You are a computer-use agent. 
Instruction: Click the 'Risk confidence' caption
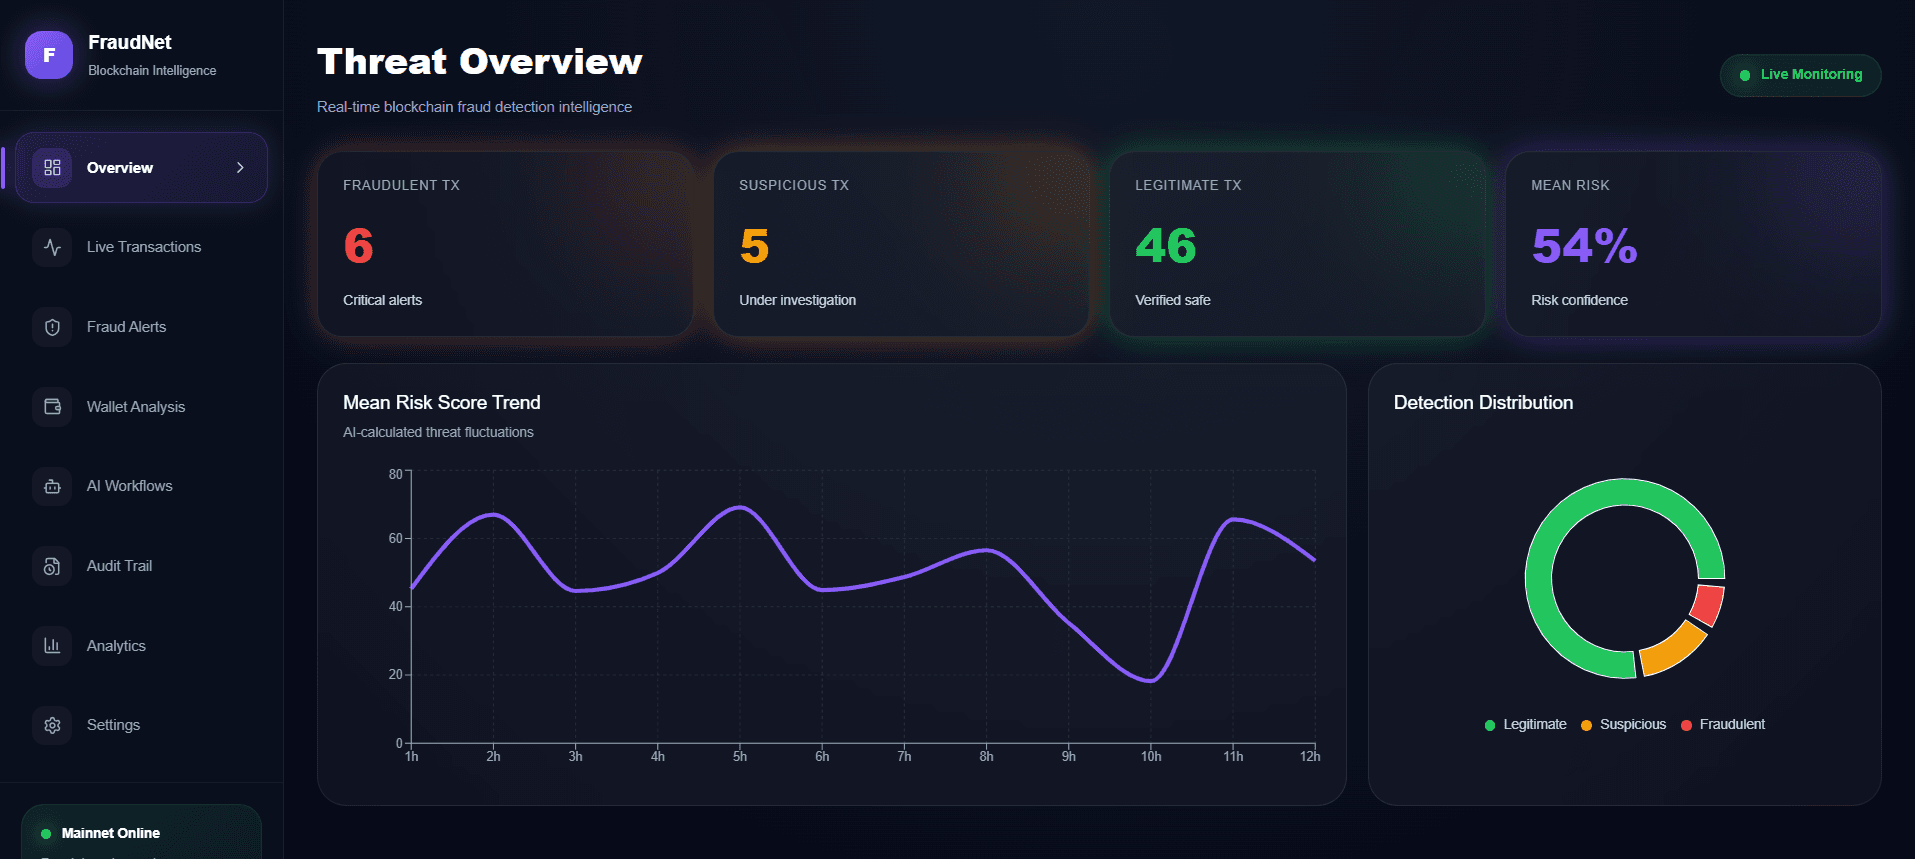(x=1579, y=300)
